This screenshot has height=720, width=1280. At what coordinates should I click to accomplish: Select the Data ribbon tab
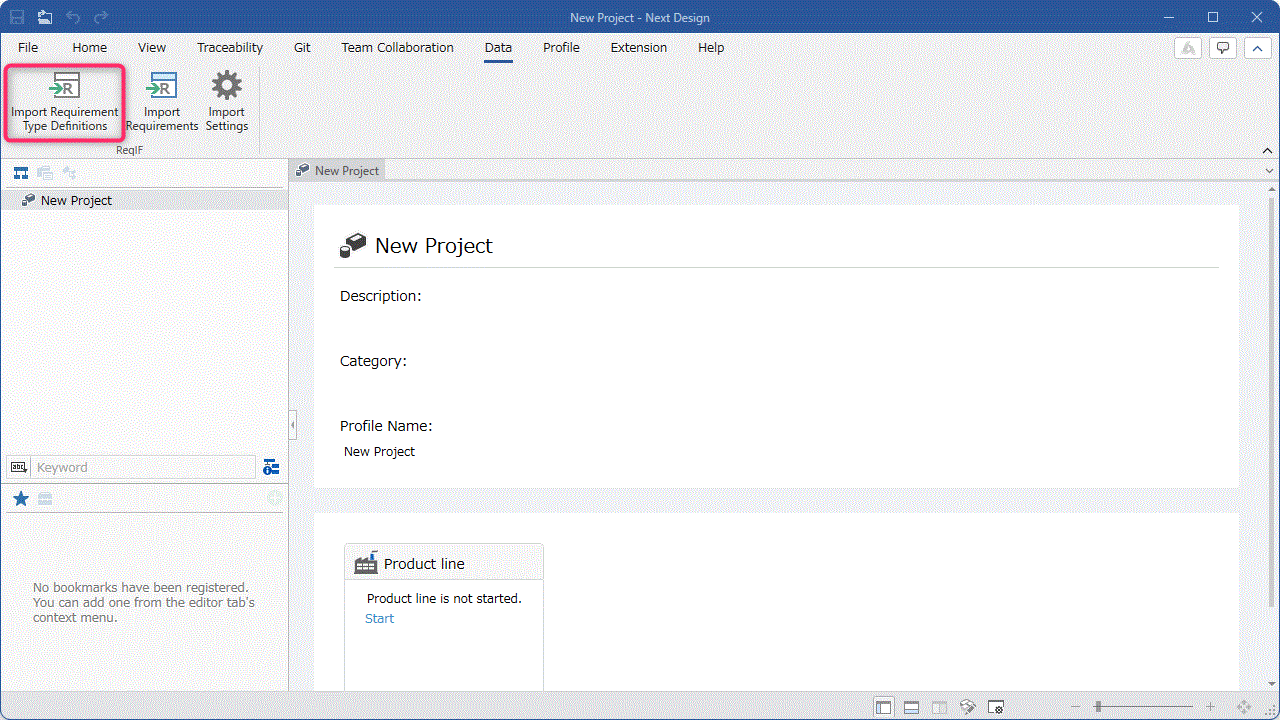[498, 47]
